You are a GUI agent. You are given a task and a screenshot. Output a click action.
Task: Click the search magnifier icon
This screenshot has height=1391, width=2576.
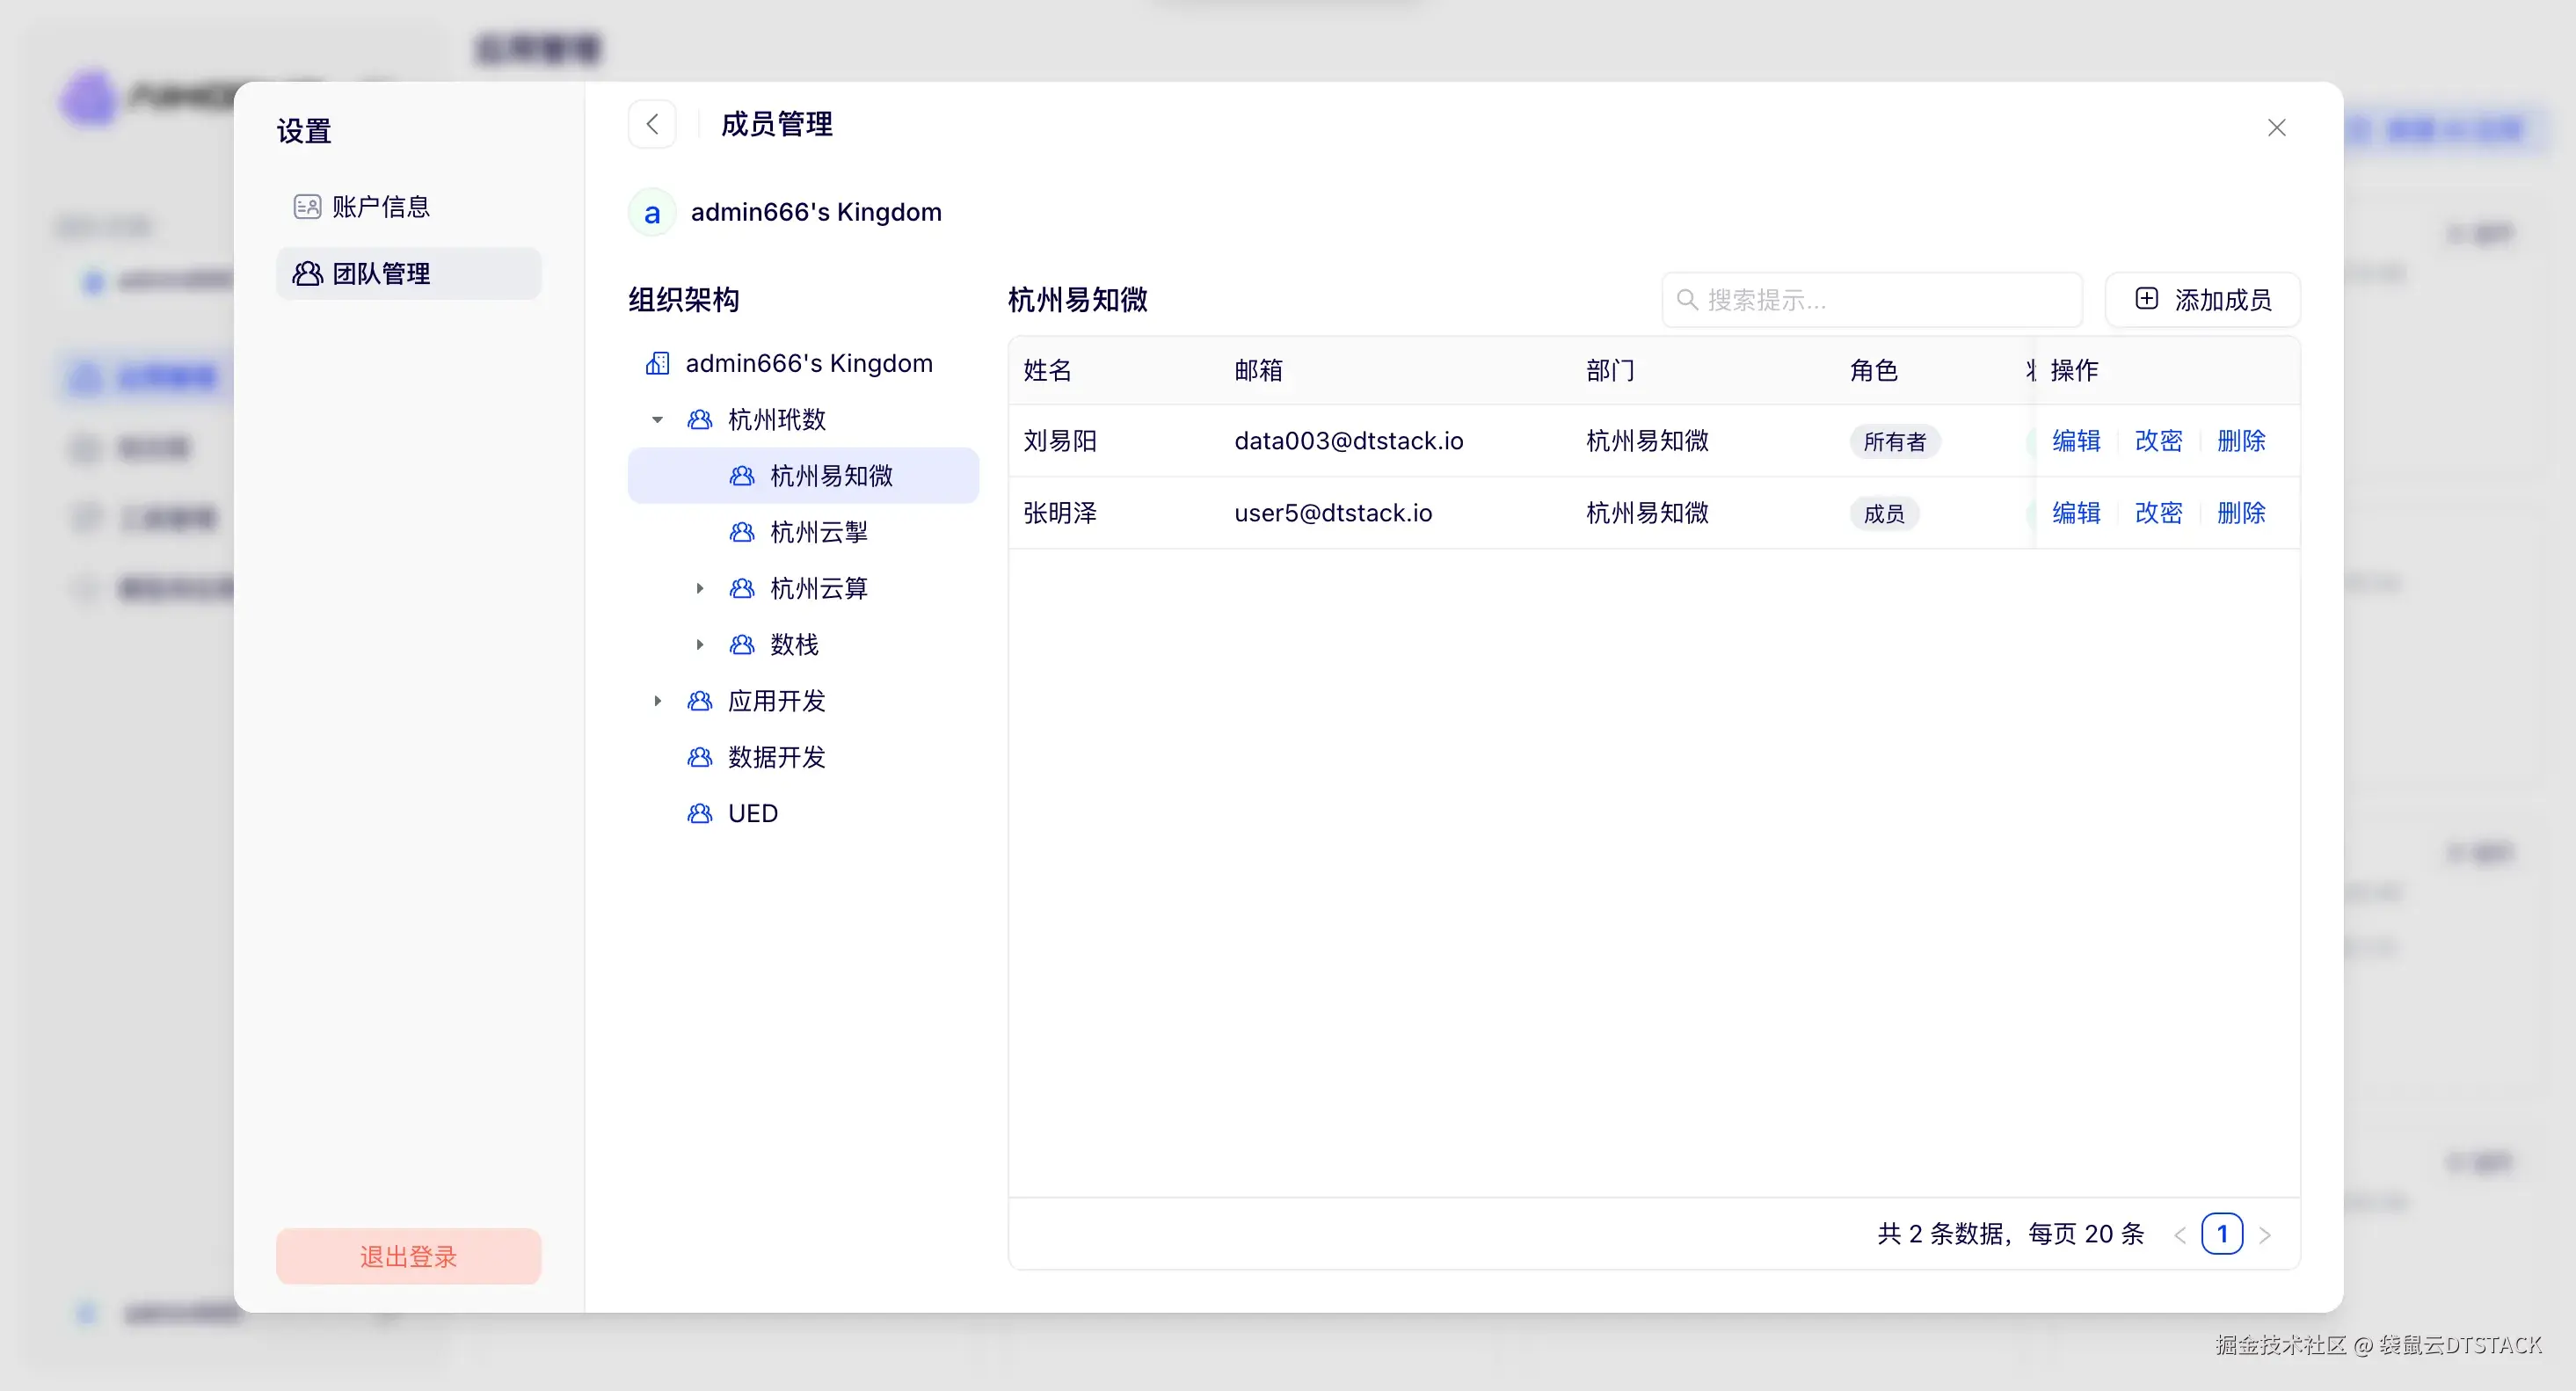pos(1687,300)
